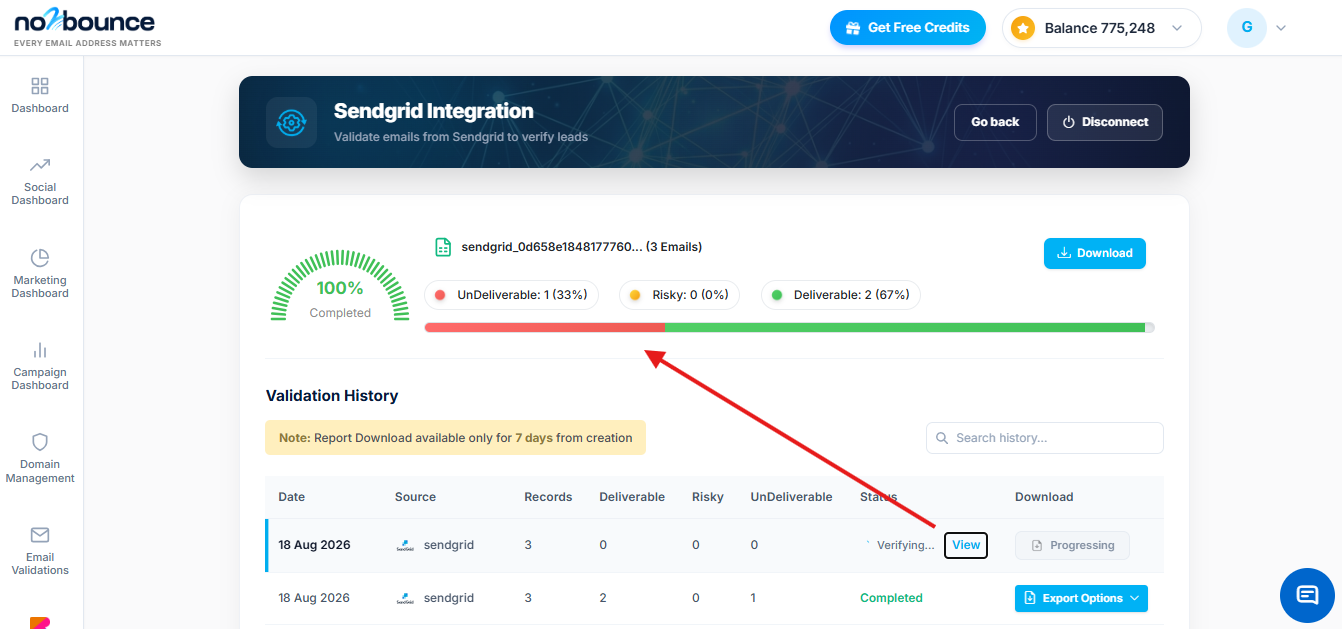Click the Go back button
Viewport: 1342px width, 629px height.
(x=995, y=122)
